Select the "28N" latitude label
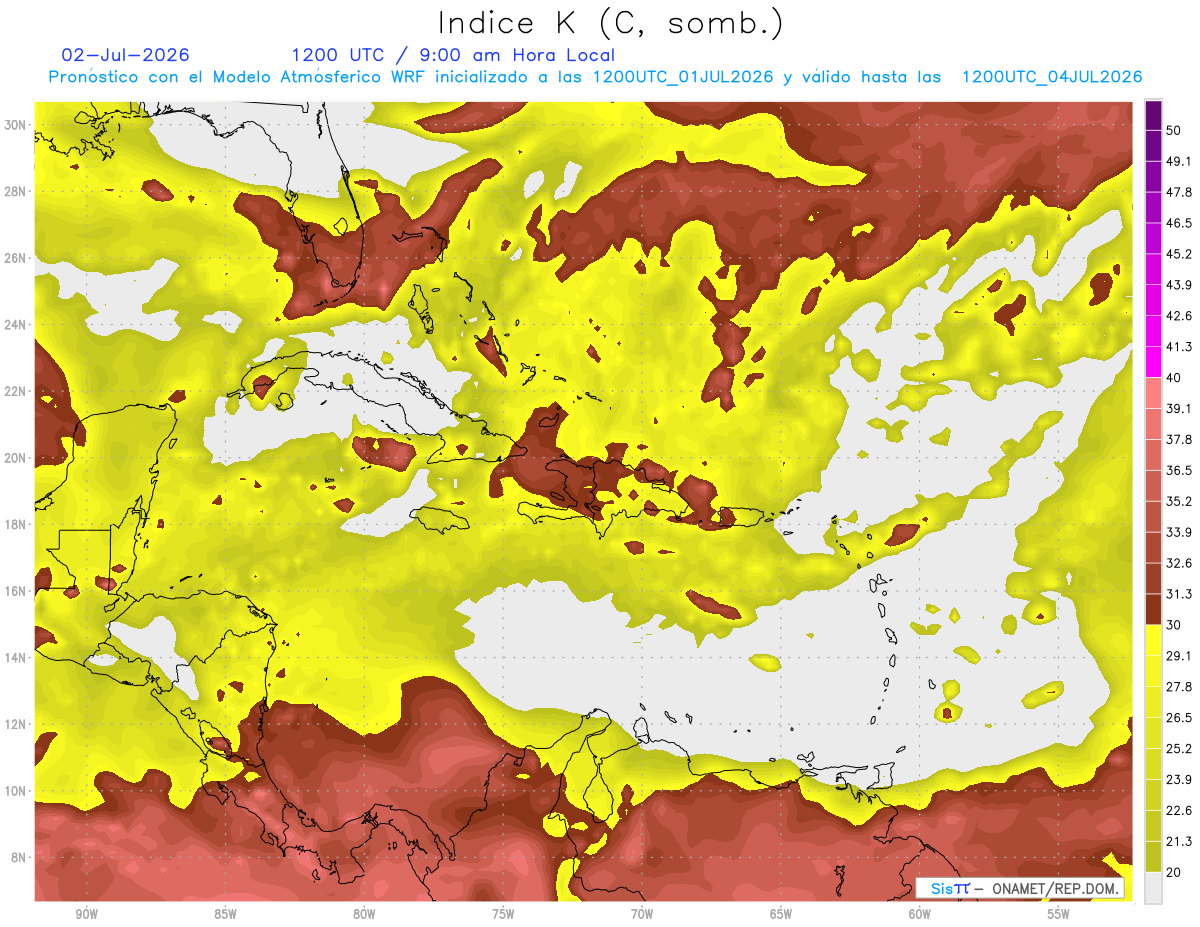This screenshot has width=1200, height=927. click(x=16, y=191)
